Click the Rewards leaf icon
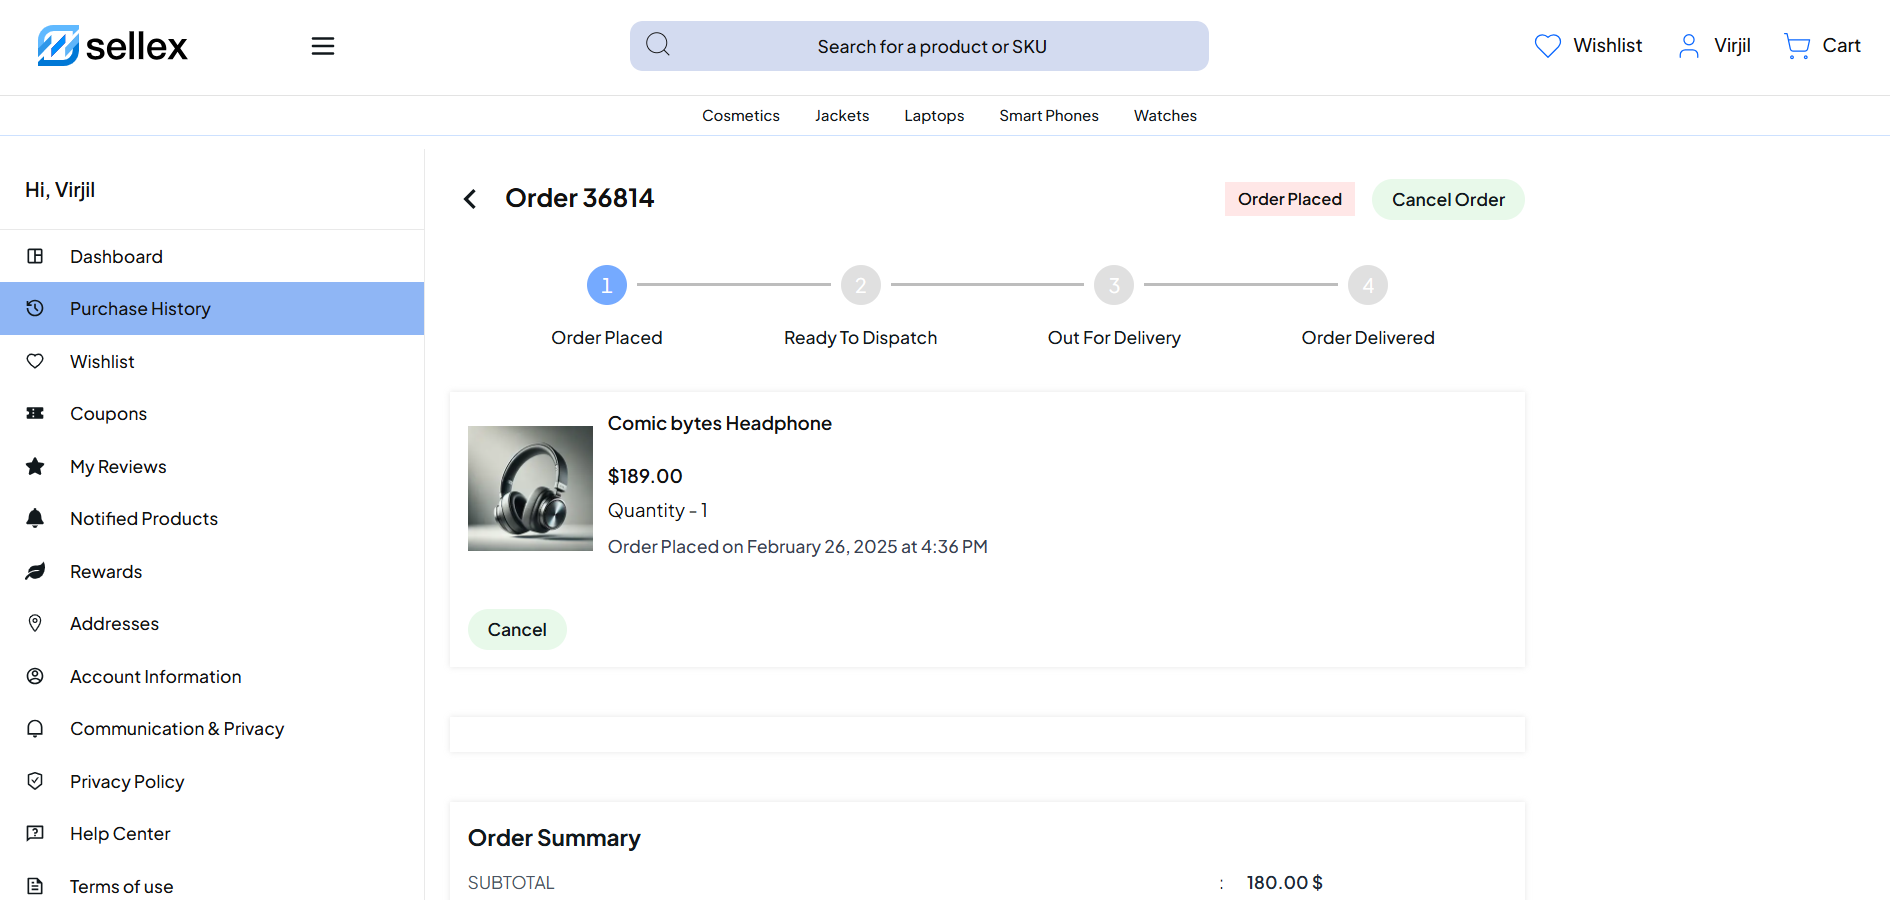The width and height of the screenshot is (1890, 900). (x=35, y=571)
